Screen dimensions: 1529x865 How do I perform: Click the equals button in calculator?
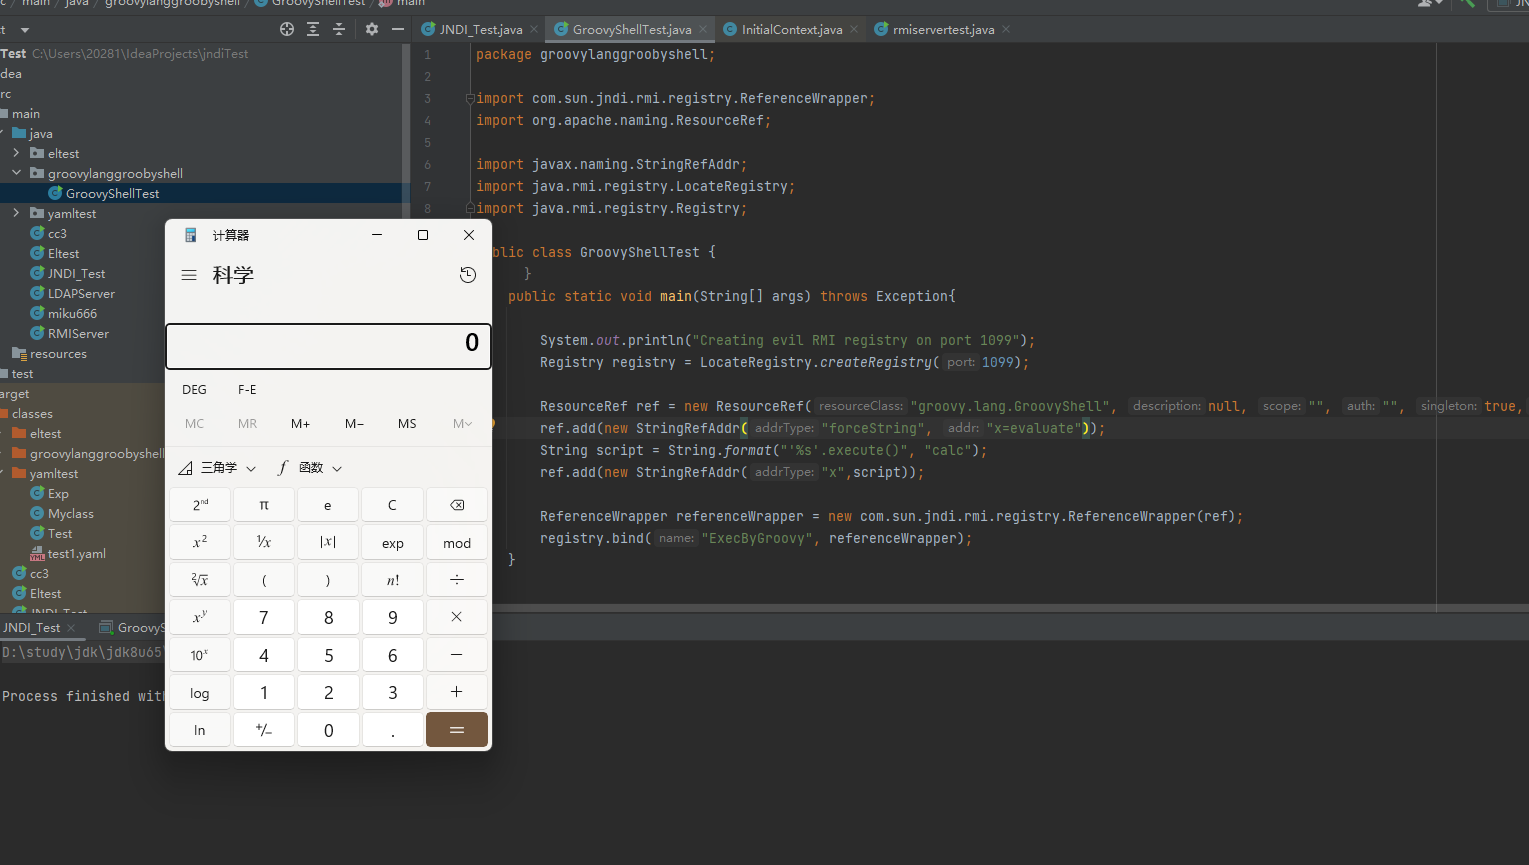pyautogui.click(x=457, y=730)
